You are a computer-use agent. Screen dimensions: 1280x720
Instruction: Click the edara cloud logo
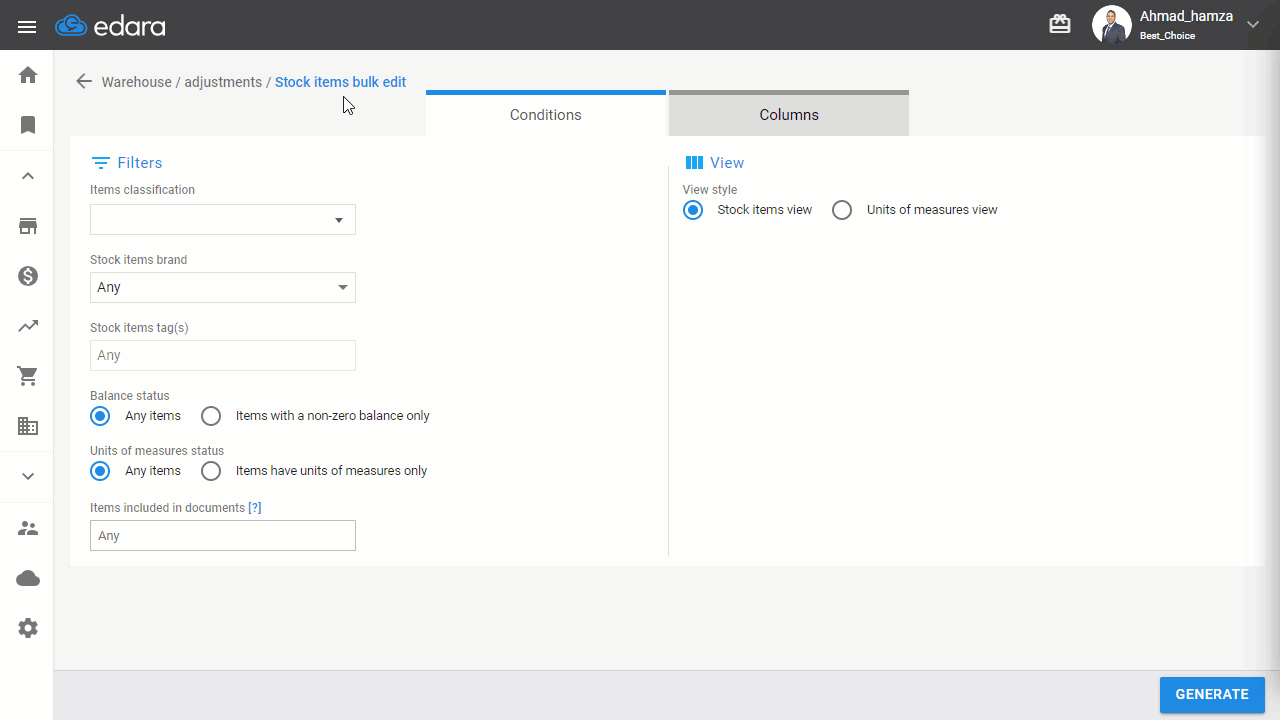(110, 26)
